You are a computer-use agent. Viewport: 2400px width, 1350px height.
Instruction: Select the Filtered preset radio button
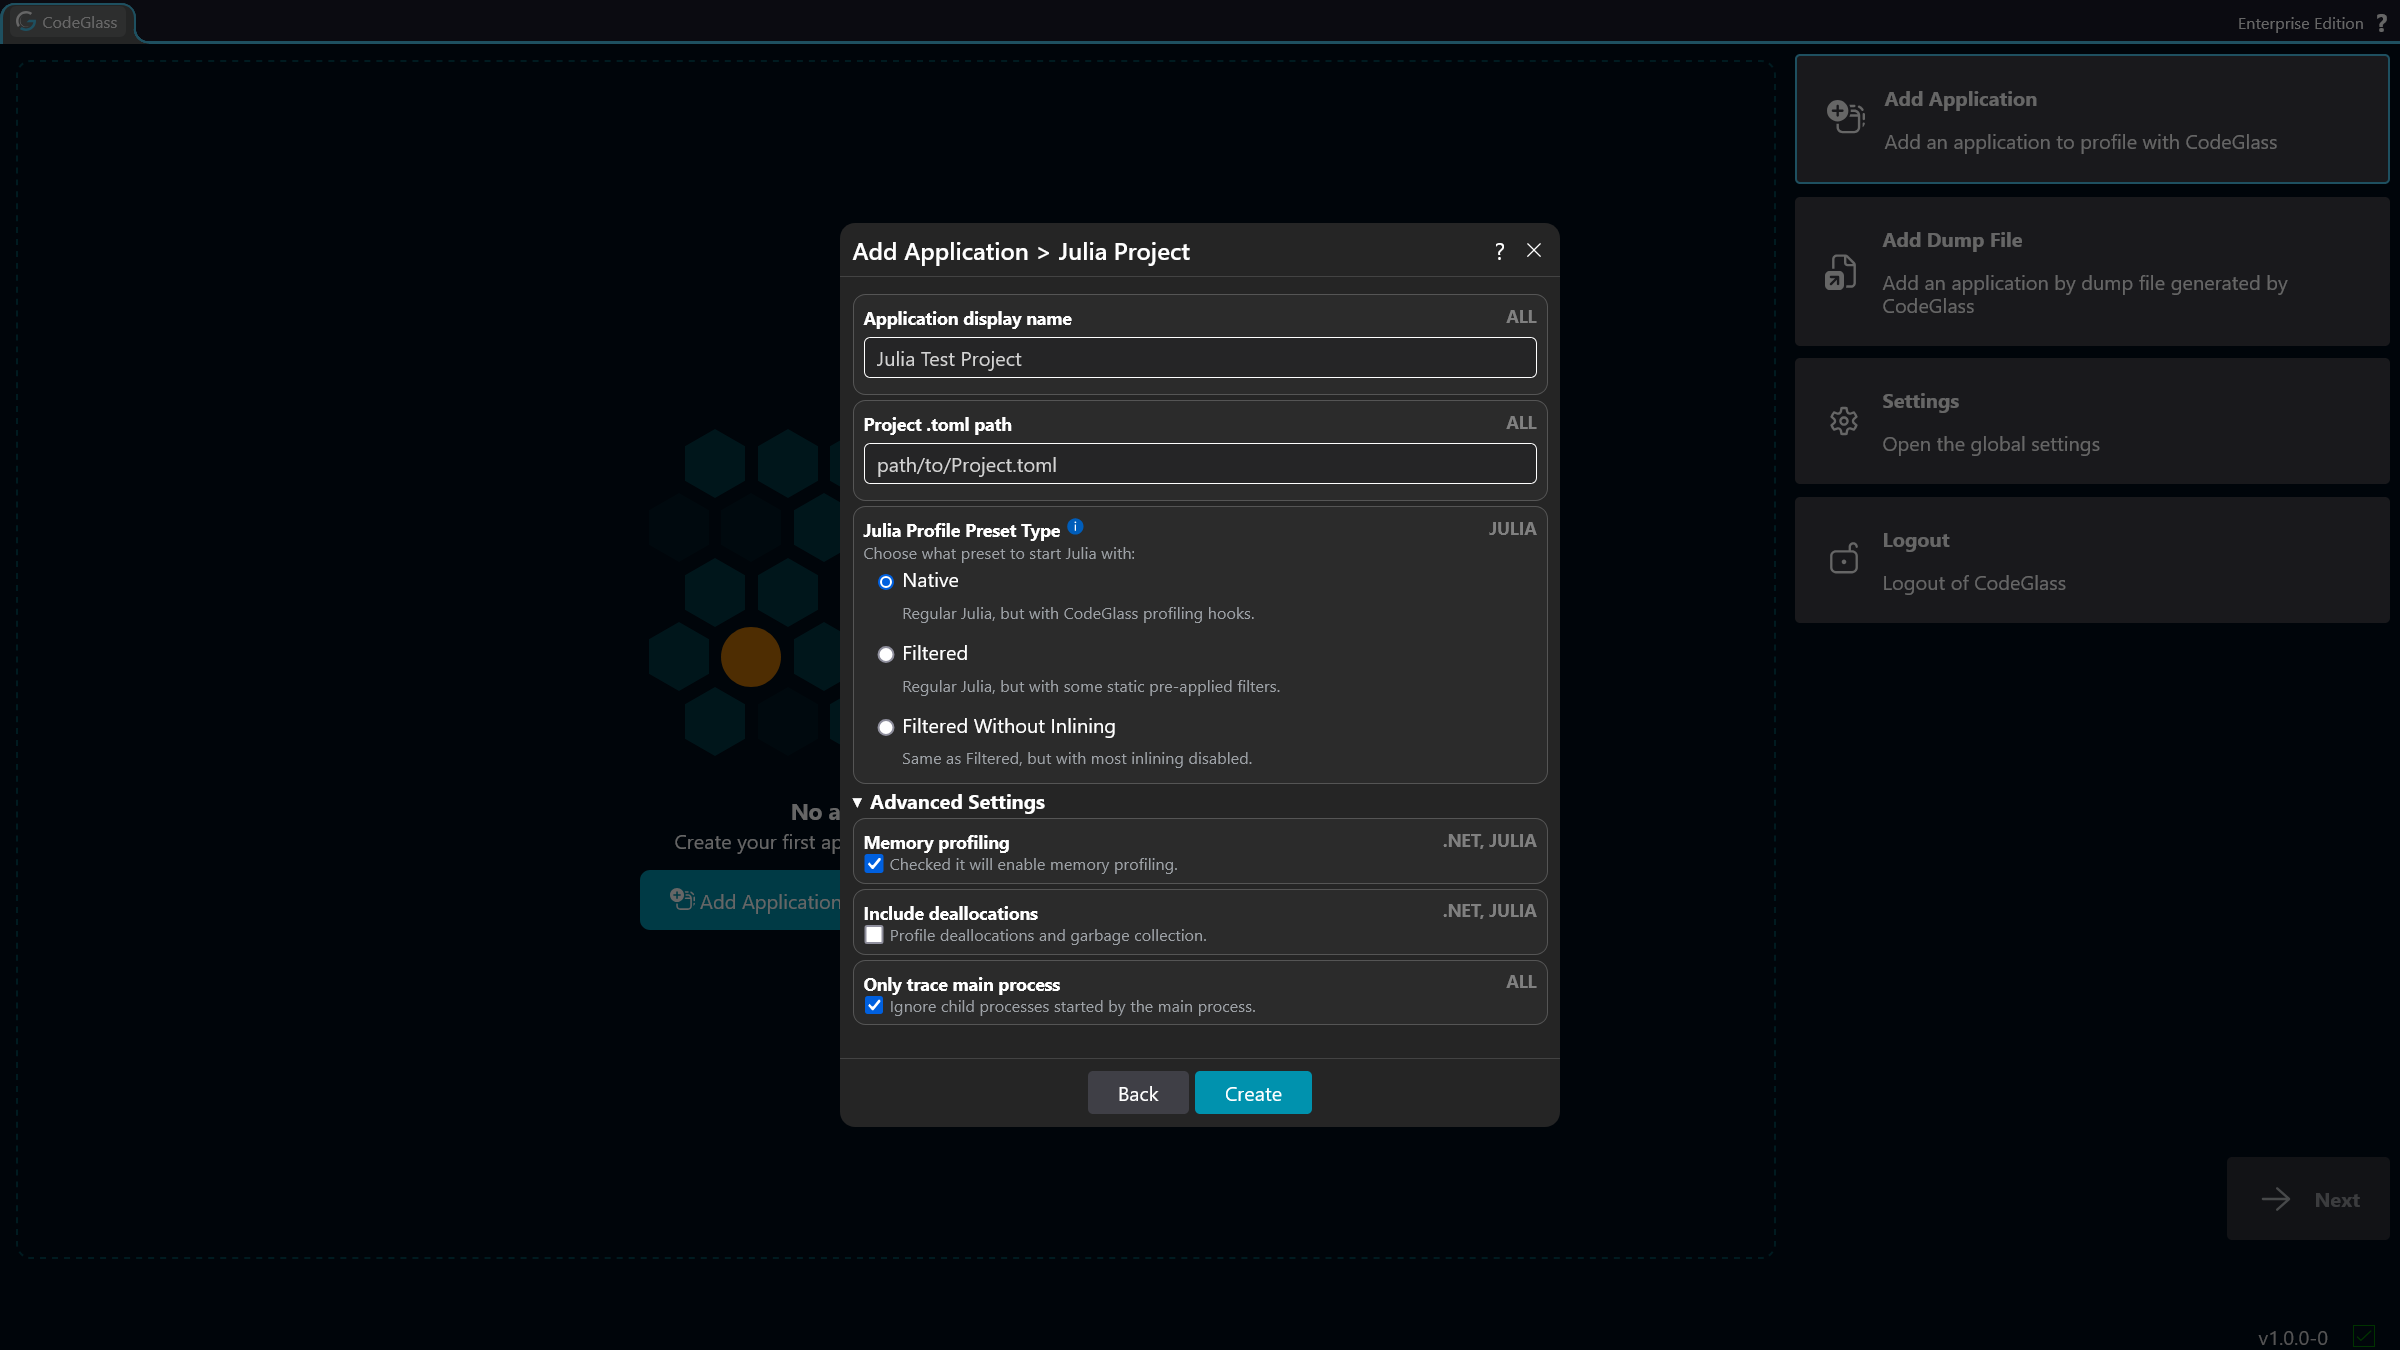[885, 655]
